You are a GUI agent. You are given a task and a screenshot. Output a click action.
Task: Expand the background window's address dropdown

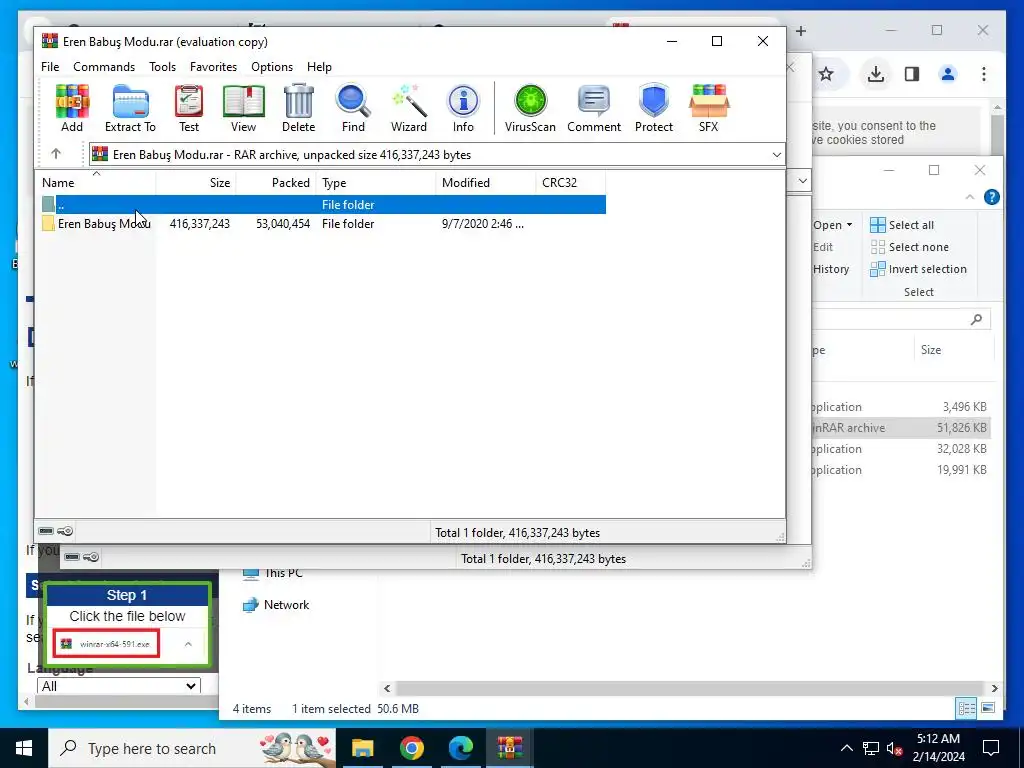803,180
